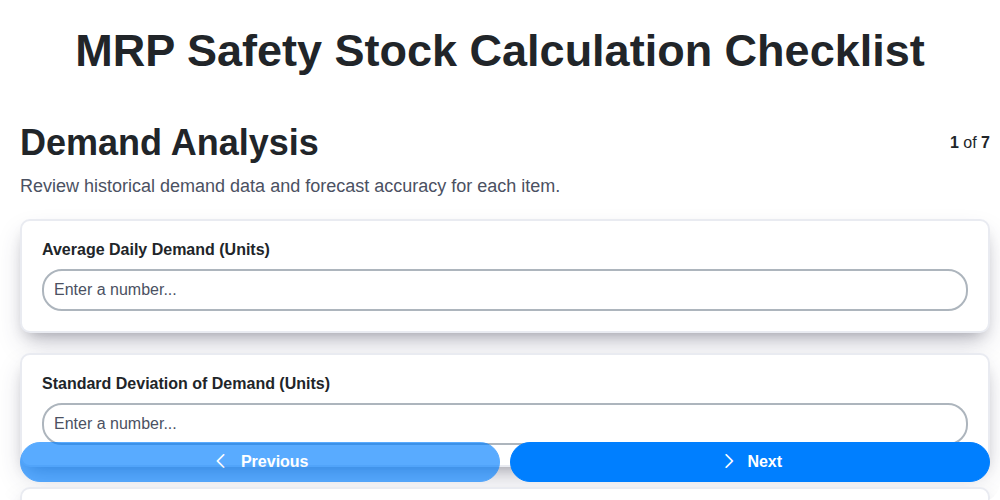Click the Demand Analysis section heading

(169, 143)
